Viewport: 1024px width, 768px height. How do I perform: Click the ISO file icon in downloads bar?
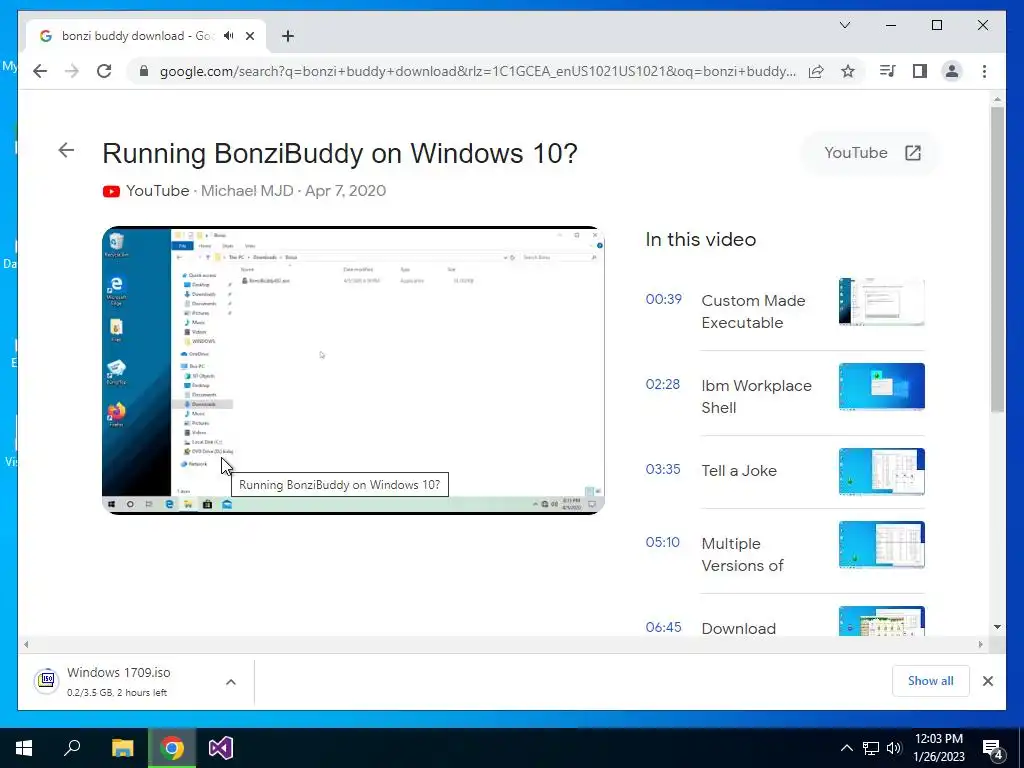point(47,681)
